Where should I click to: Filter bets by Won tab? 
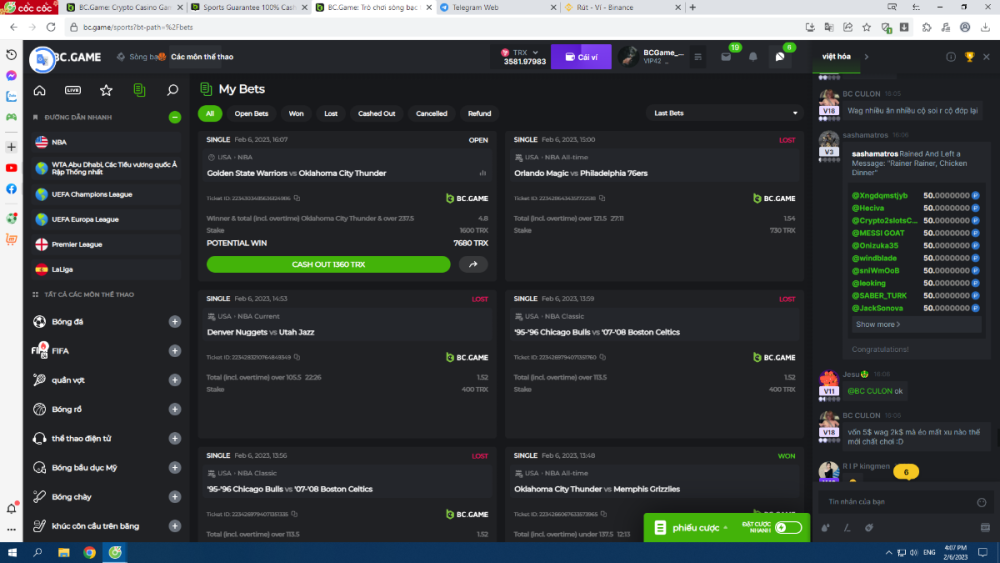(x=296, y=114)
